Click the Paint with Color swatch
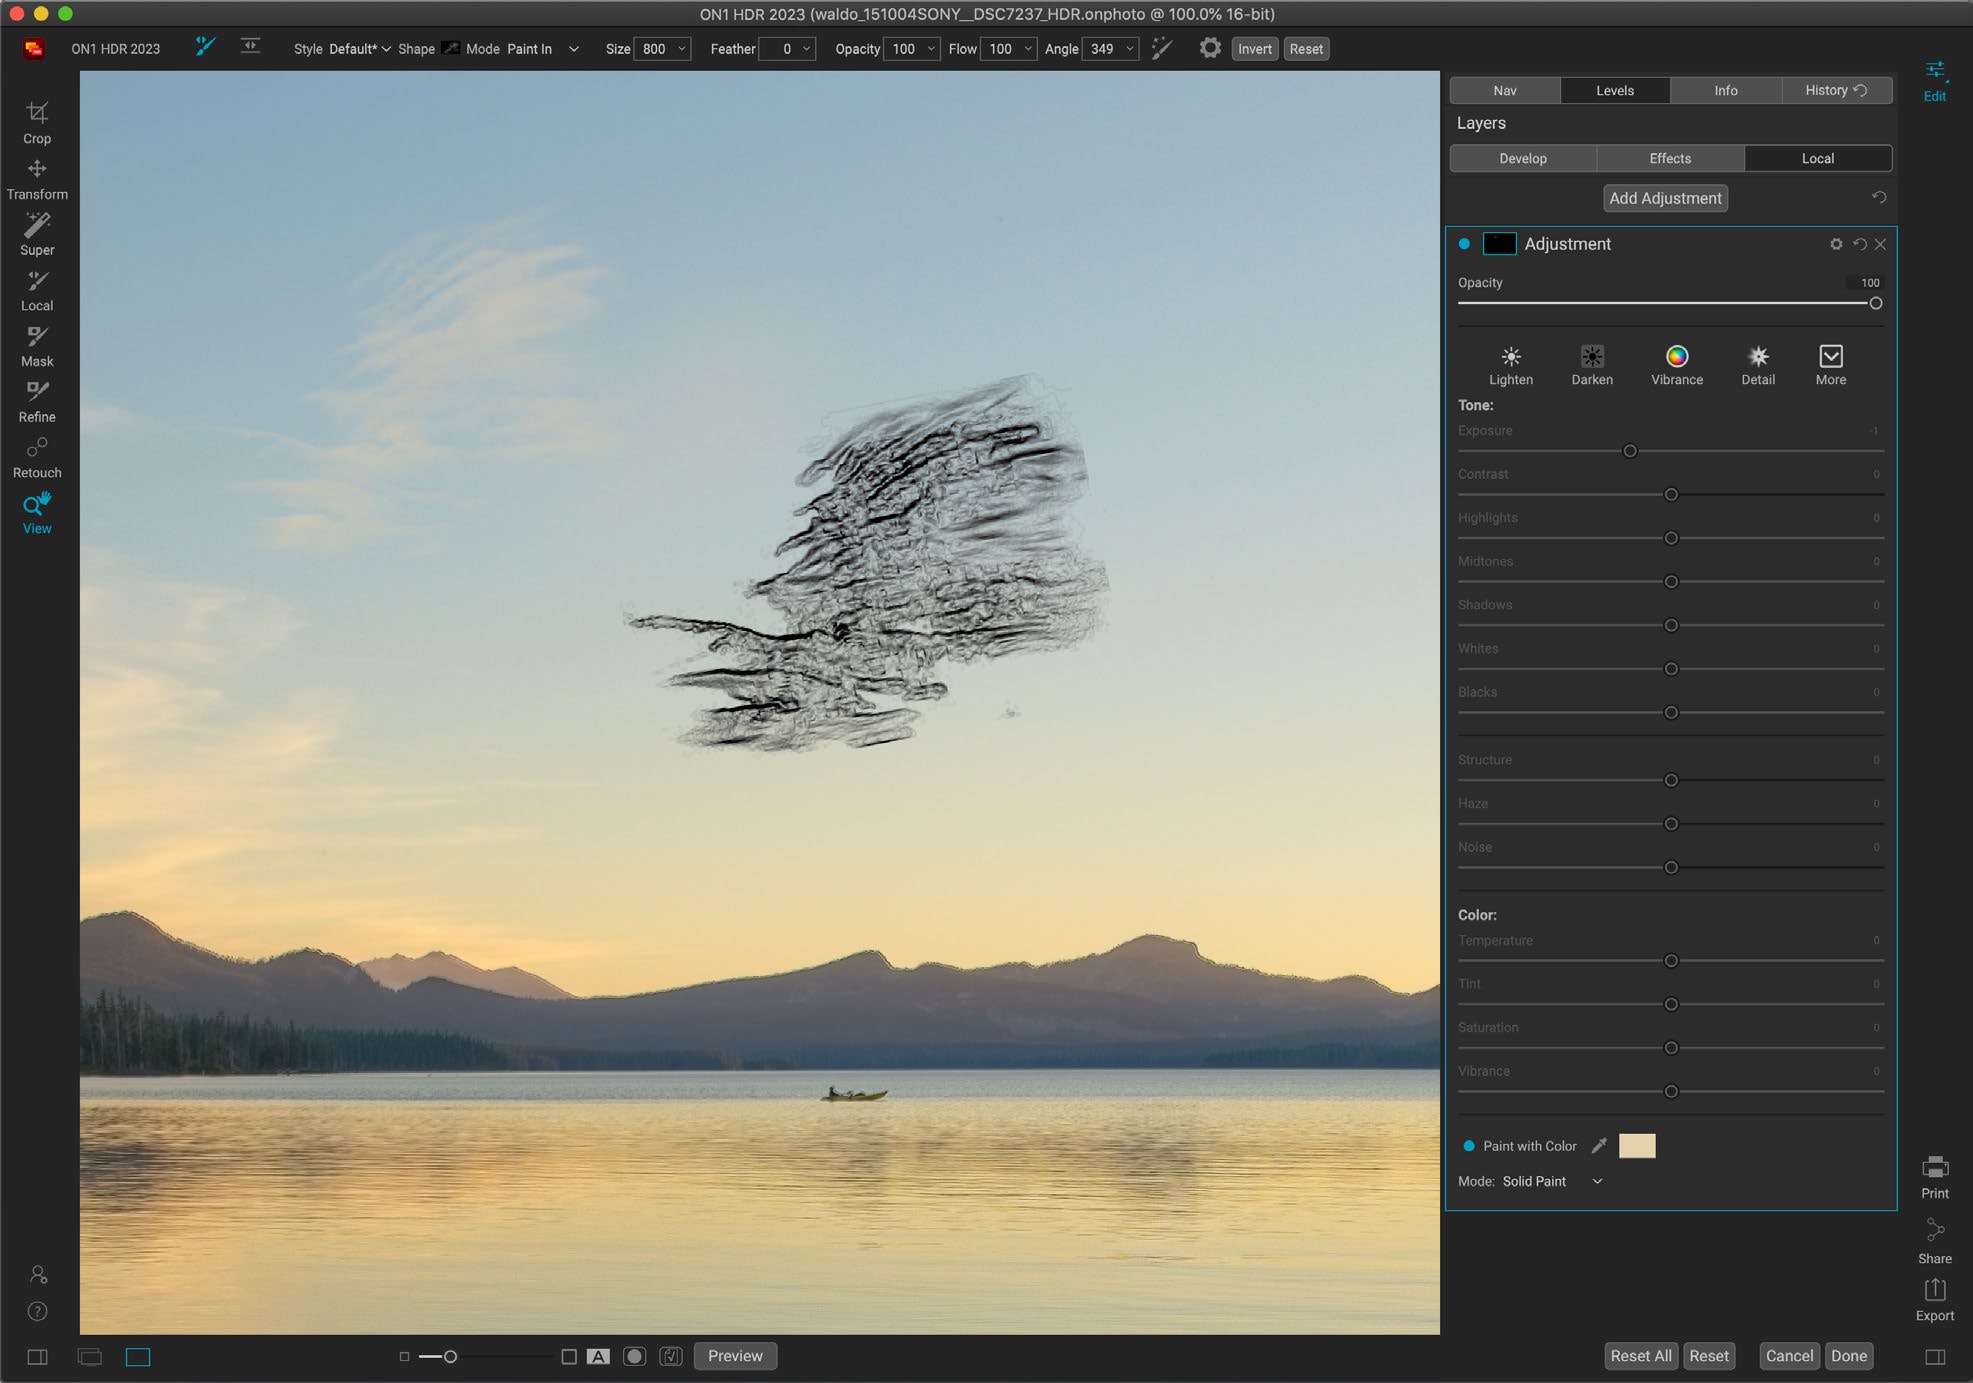 (1637, 1146)
